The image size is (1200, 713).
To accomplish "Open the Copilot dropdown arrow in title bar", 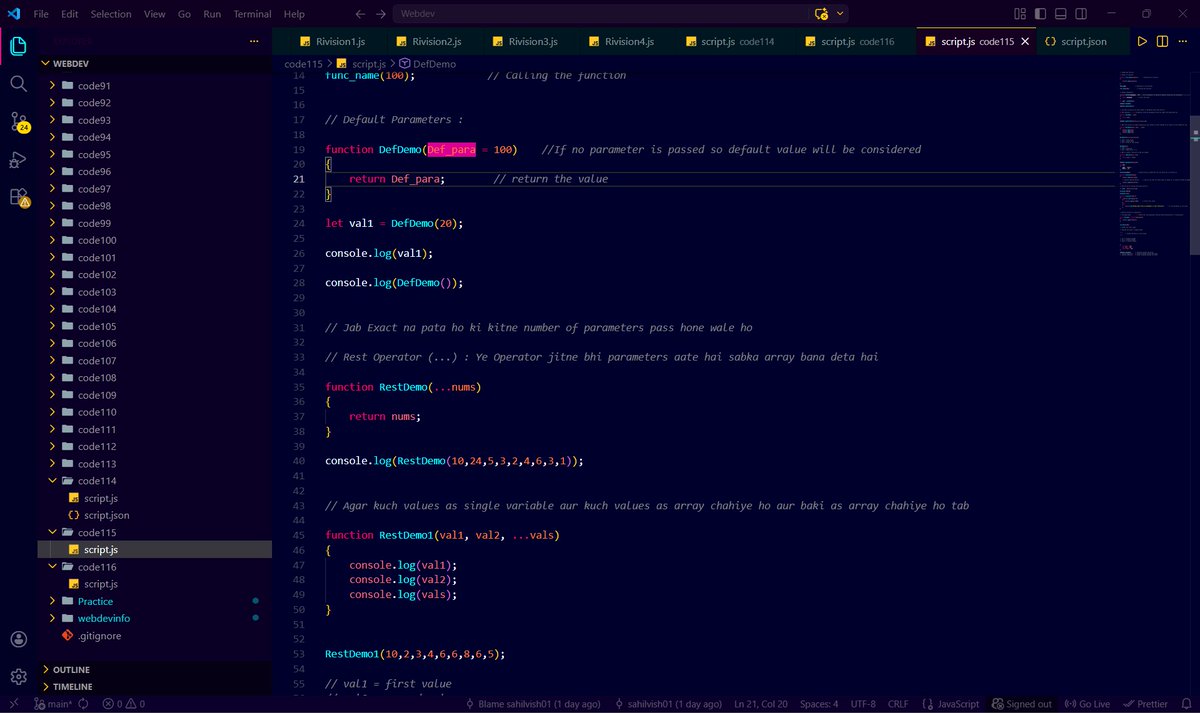I will [x=840, y=14].
